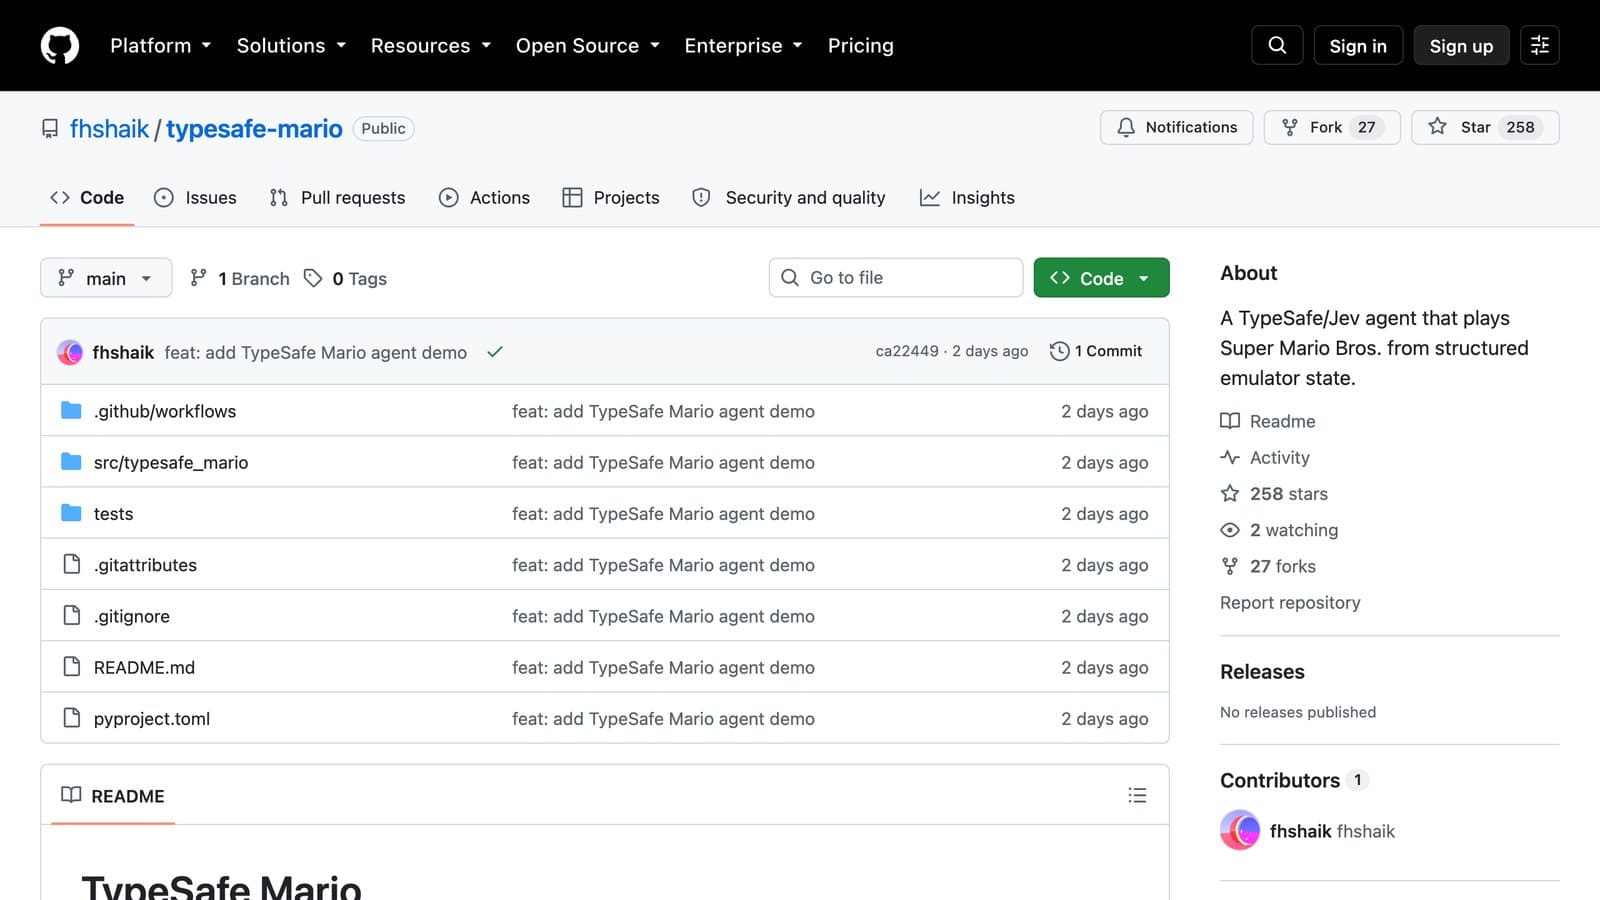Open the Readme link in About sidebar

[x=1268, y=421]
